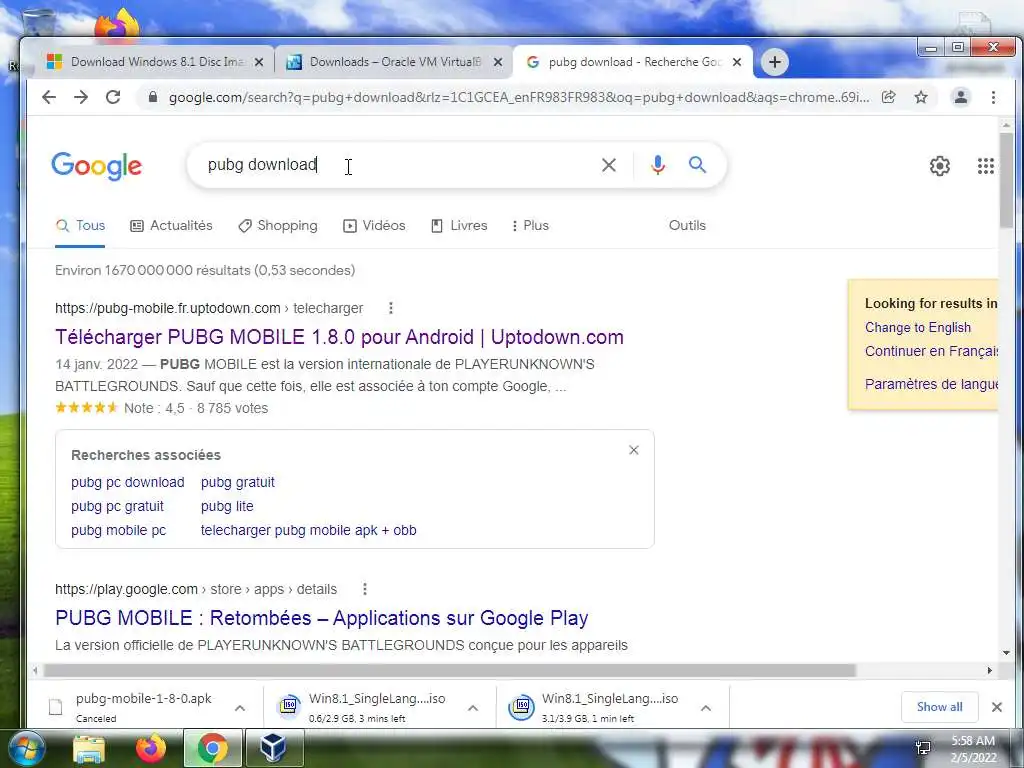Open the Google apps grid

pyautogui.click(x=985, y=166)
